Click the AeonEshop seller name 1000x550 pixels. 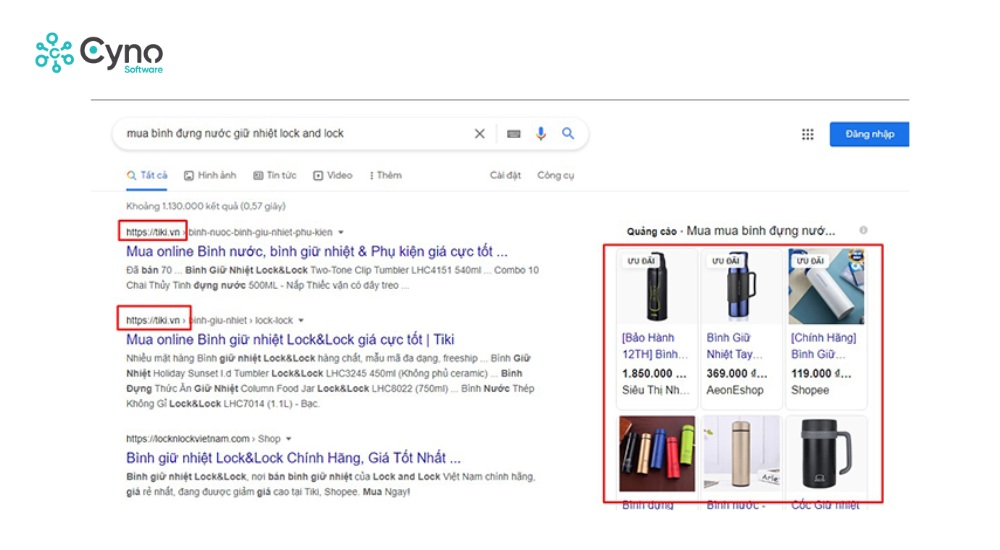coord(735,390)
